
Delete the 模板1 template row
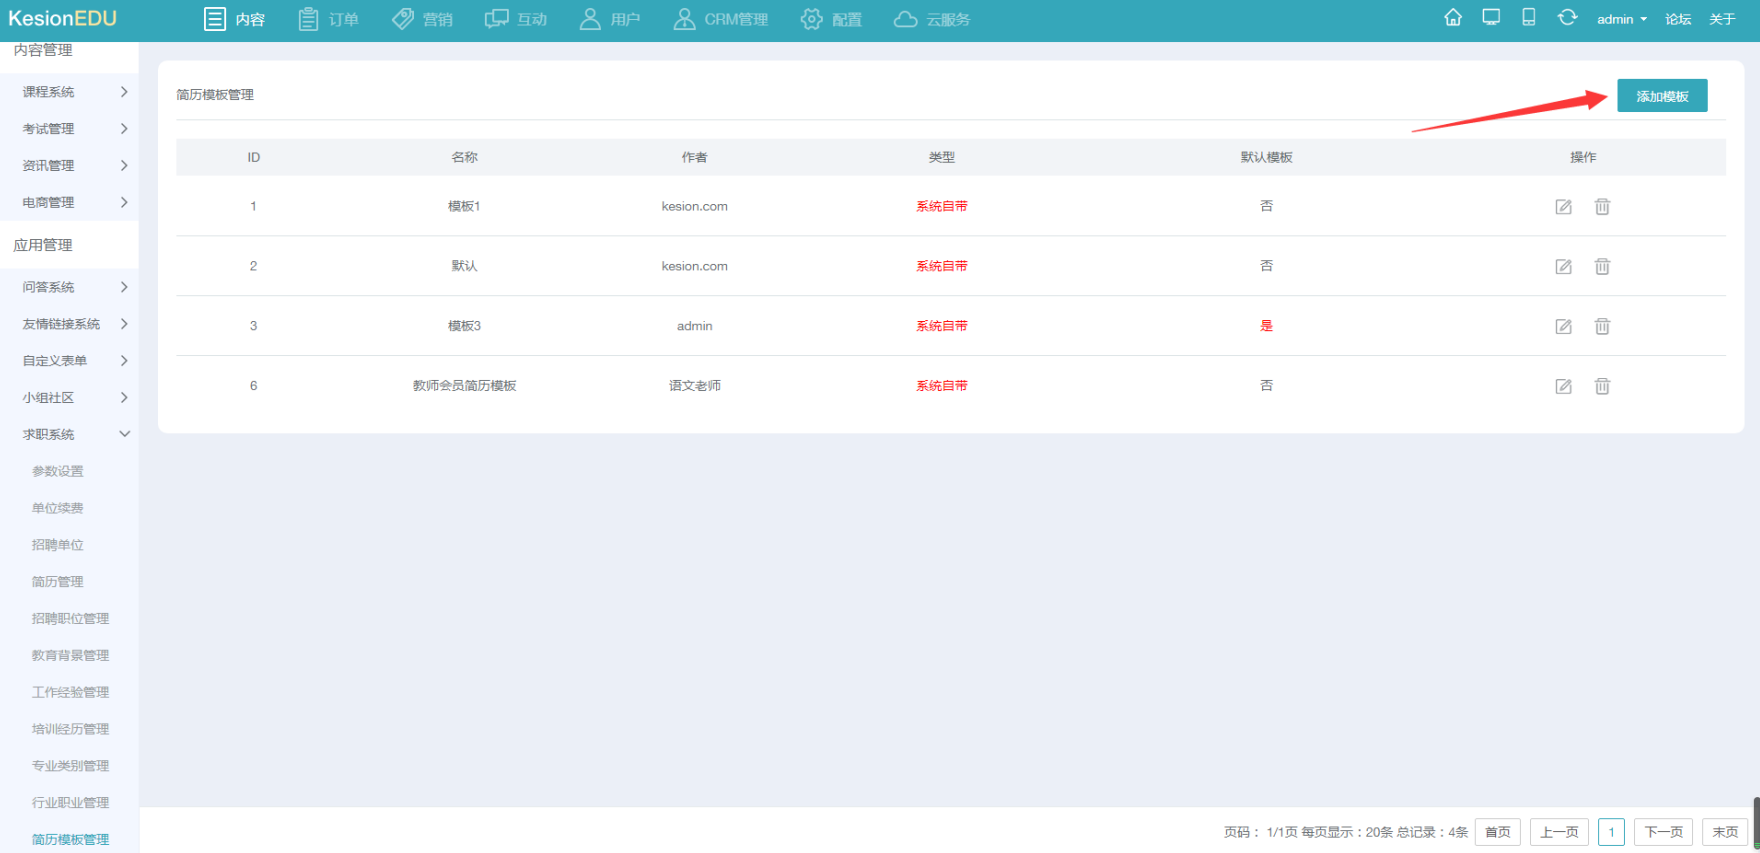tap(1602, 207)
